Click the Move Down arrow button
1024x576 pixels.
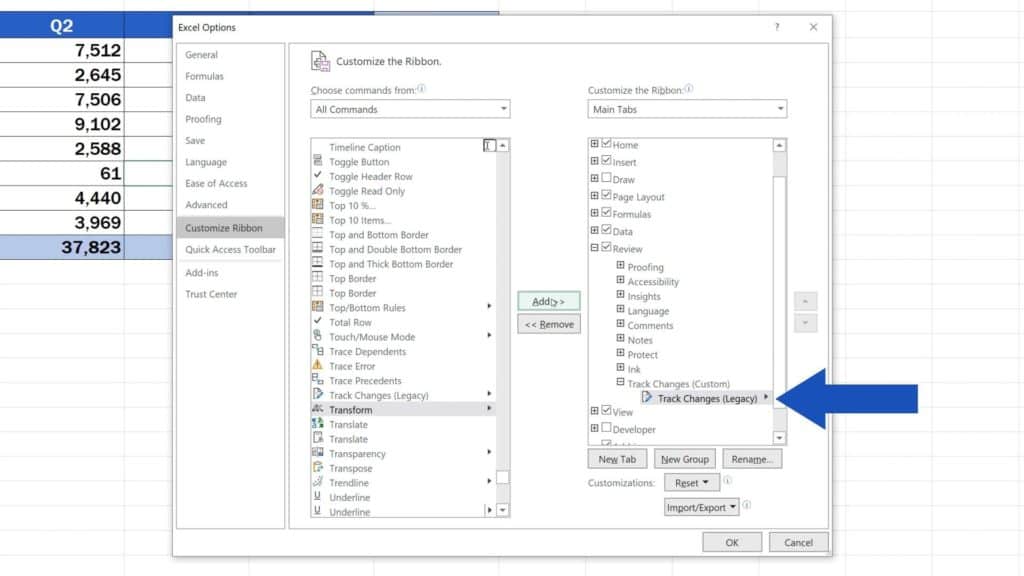pyautogui.click(x=805, y=323)
